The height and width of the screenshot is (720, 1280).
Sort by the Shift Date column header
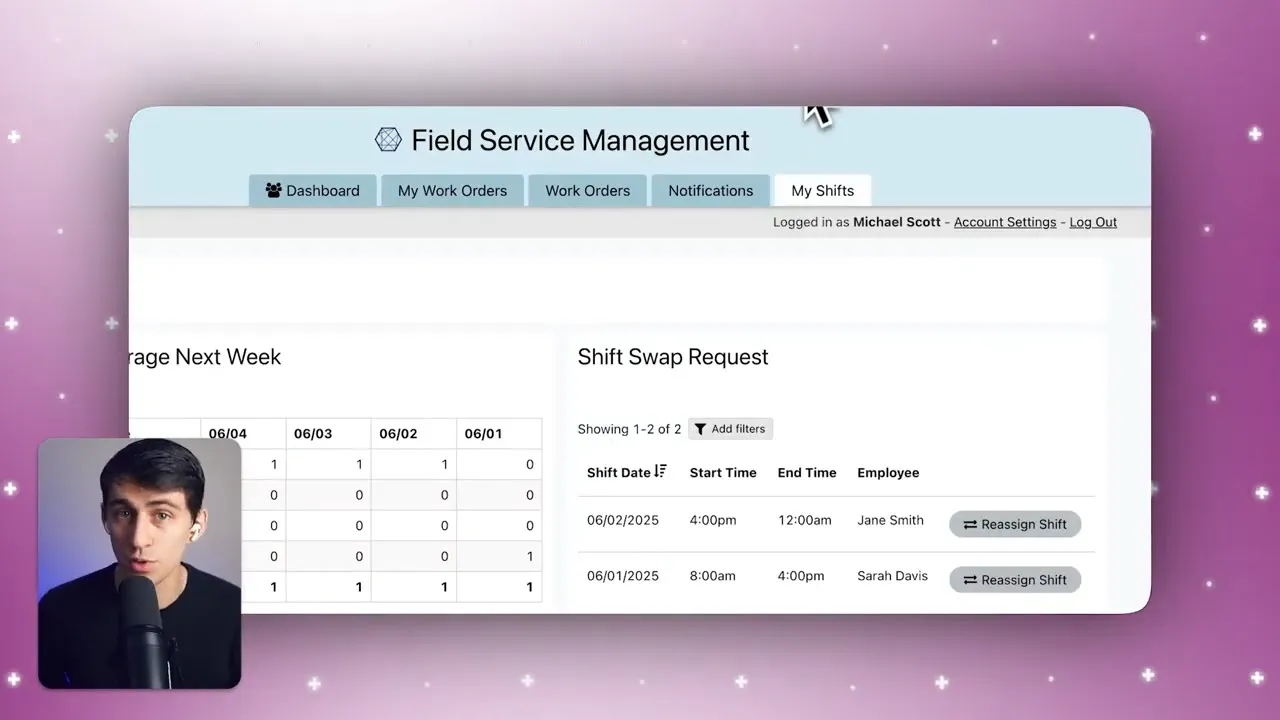click(x=619, y=472)
